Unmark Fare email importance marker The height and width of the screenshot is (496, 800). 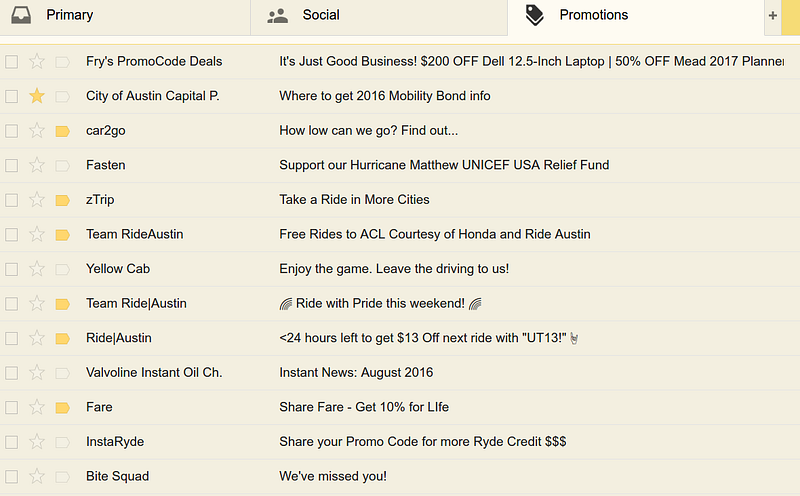pyautogui.click(x=62, y=408)
